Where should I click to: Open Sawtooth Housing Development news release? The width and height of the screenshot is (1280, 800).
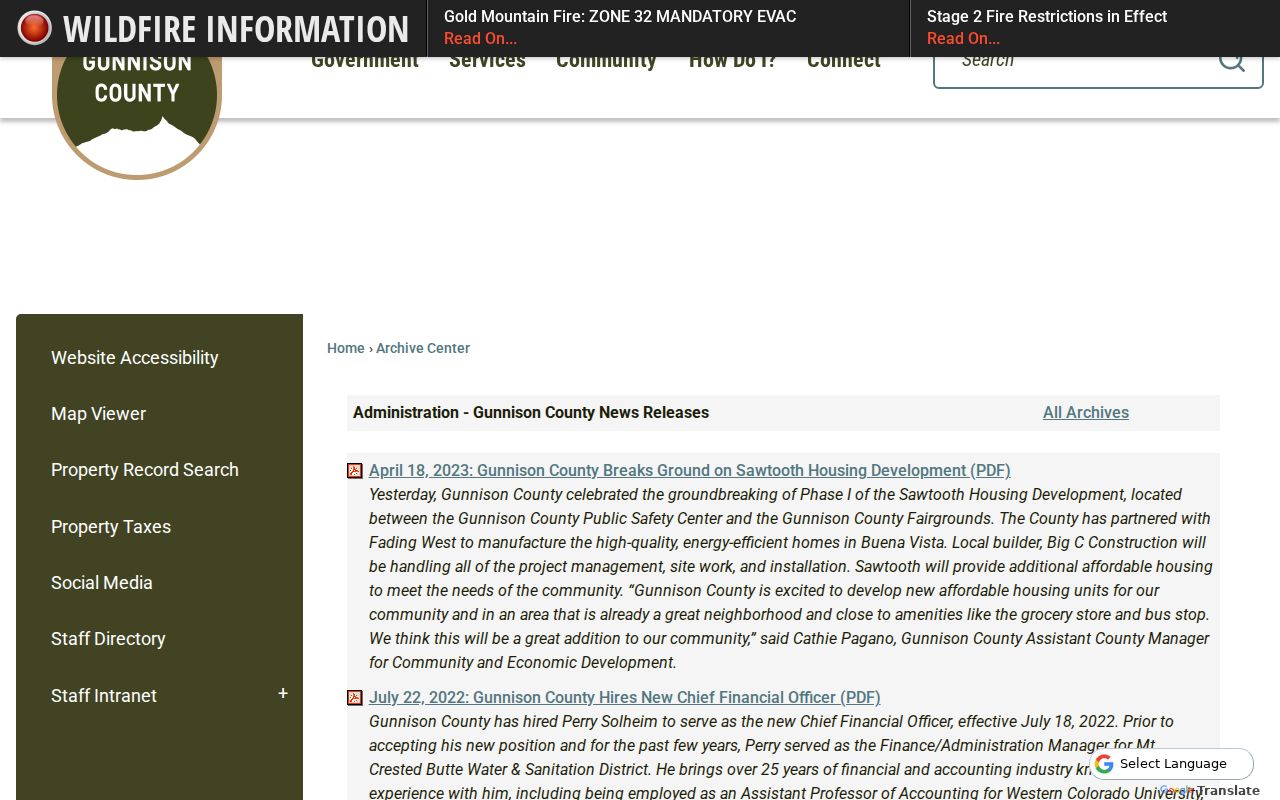[690, 471]
